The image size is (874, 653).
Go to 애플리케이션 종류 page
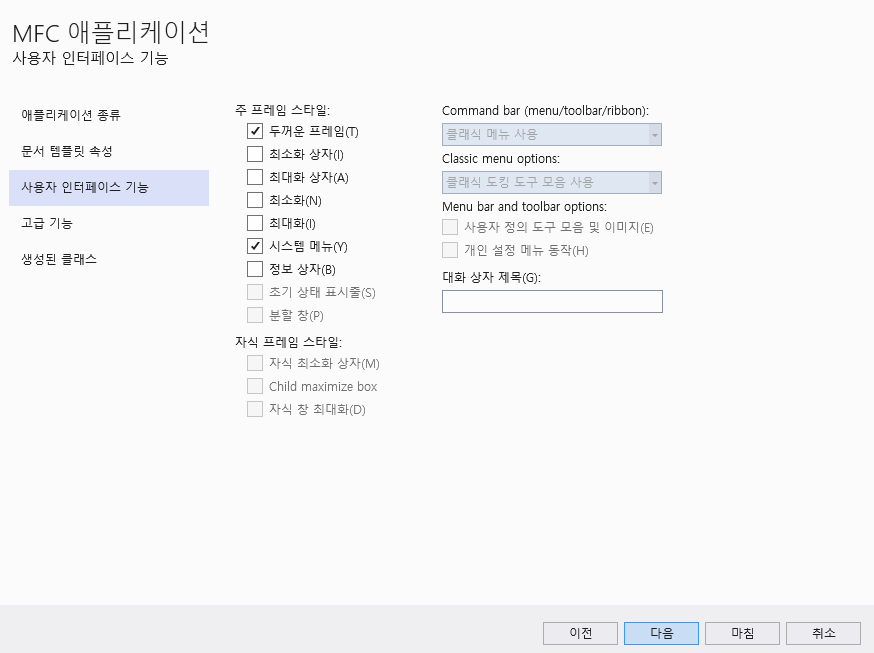coord(109,115)
